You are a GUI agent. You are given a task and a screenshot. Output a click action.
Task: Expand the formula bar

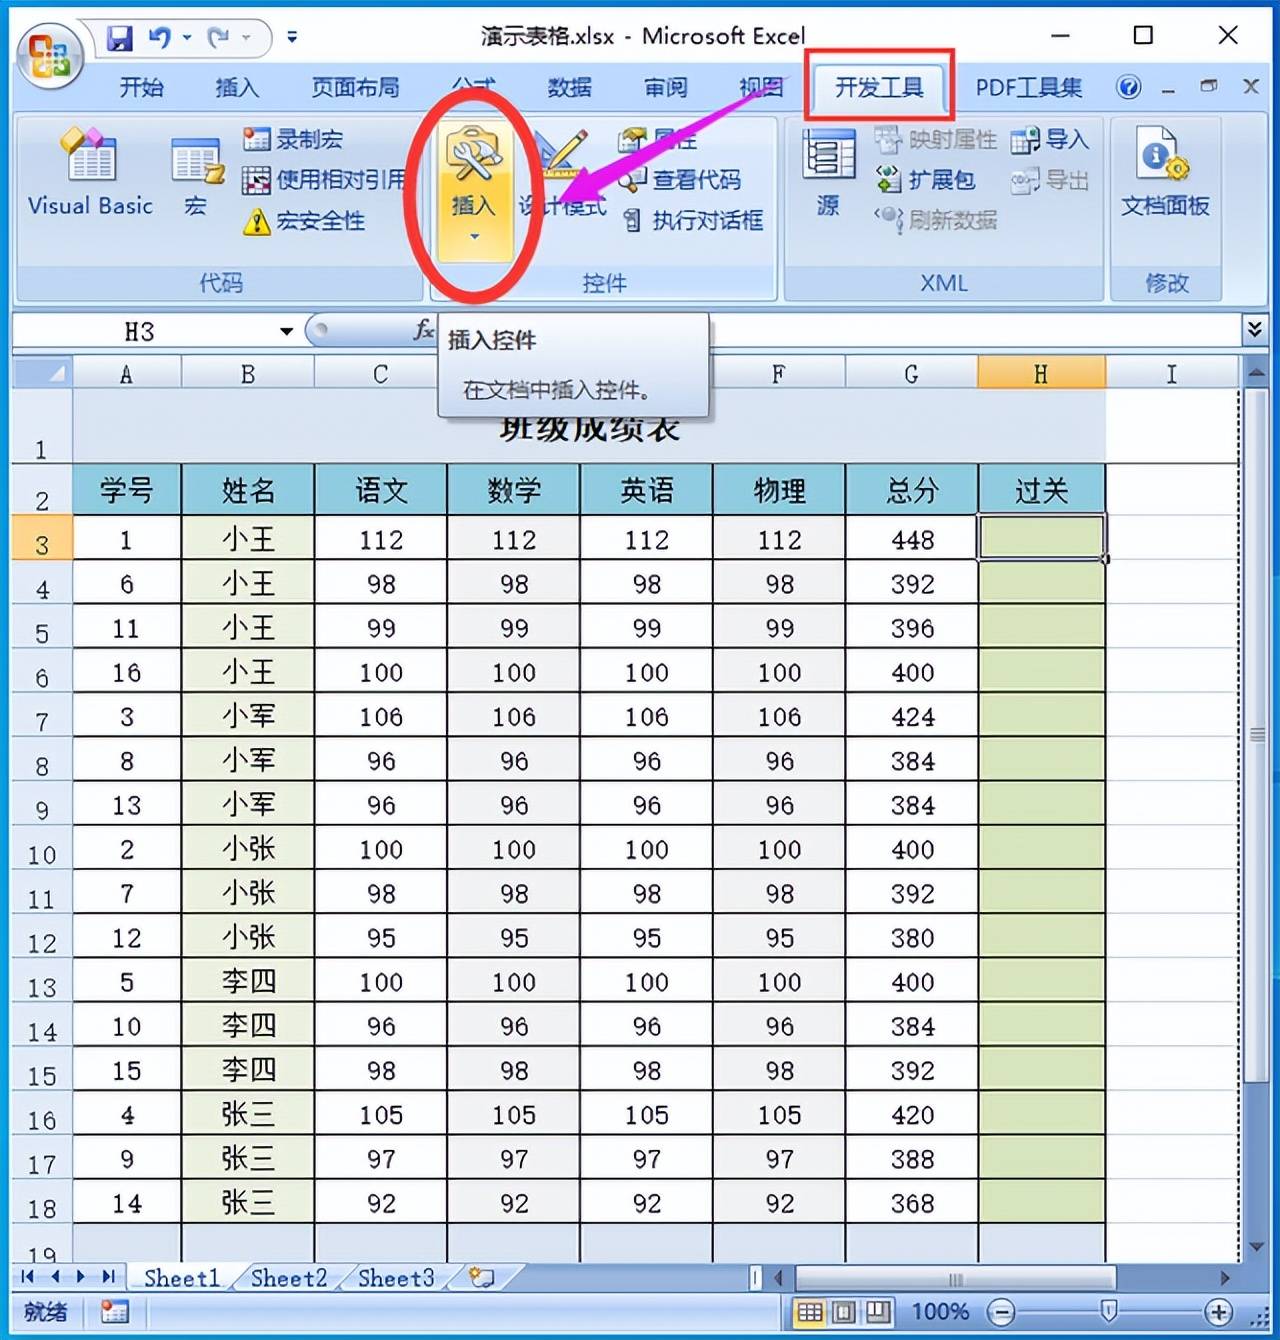[x=1254, y=329]
